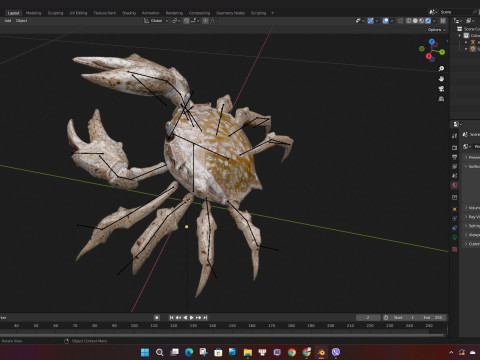Viewport: 480px width, 360px height.
Task: Select material preview viewport shading
Action: click(421, 21)
